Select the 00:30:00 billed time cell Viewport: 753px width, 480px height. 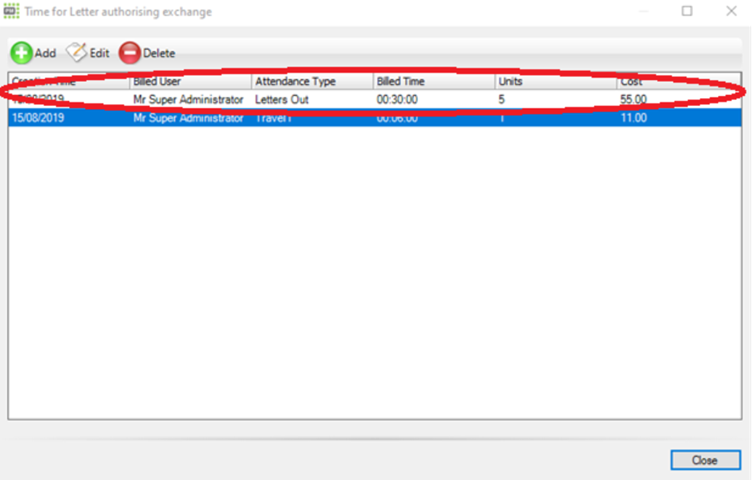click(397, 100)
